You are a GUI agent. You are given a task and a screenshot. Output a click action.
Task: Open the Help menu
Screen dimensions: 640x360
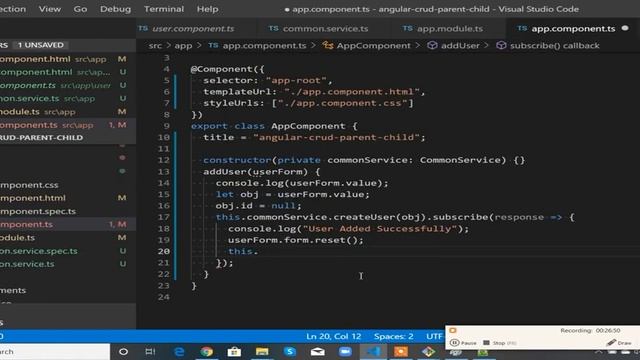(207, 9)
